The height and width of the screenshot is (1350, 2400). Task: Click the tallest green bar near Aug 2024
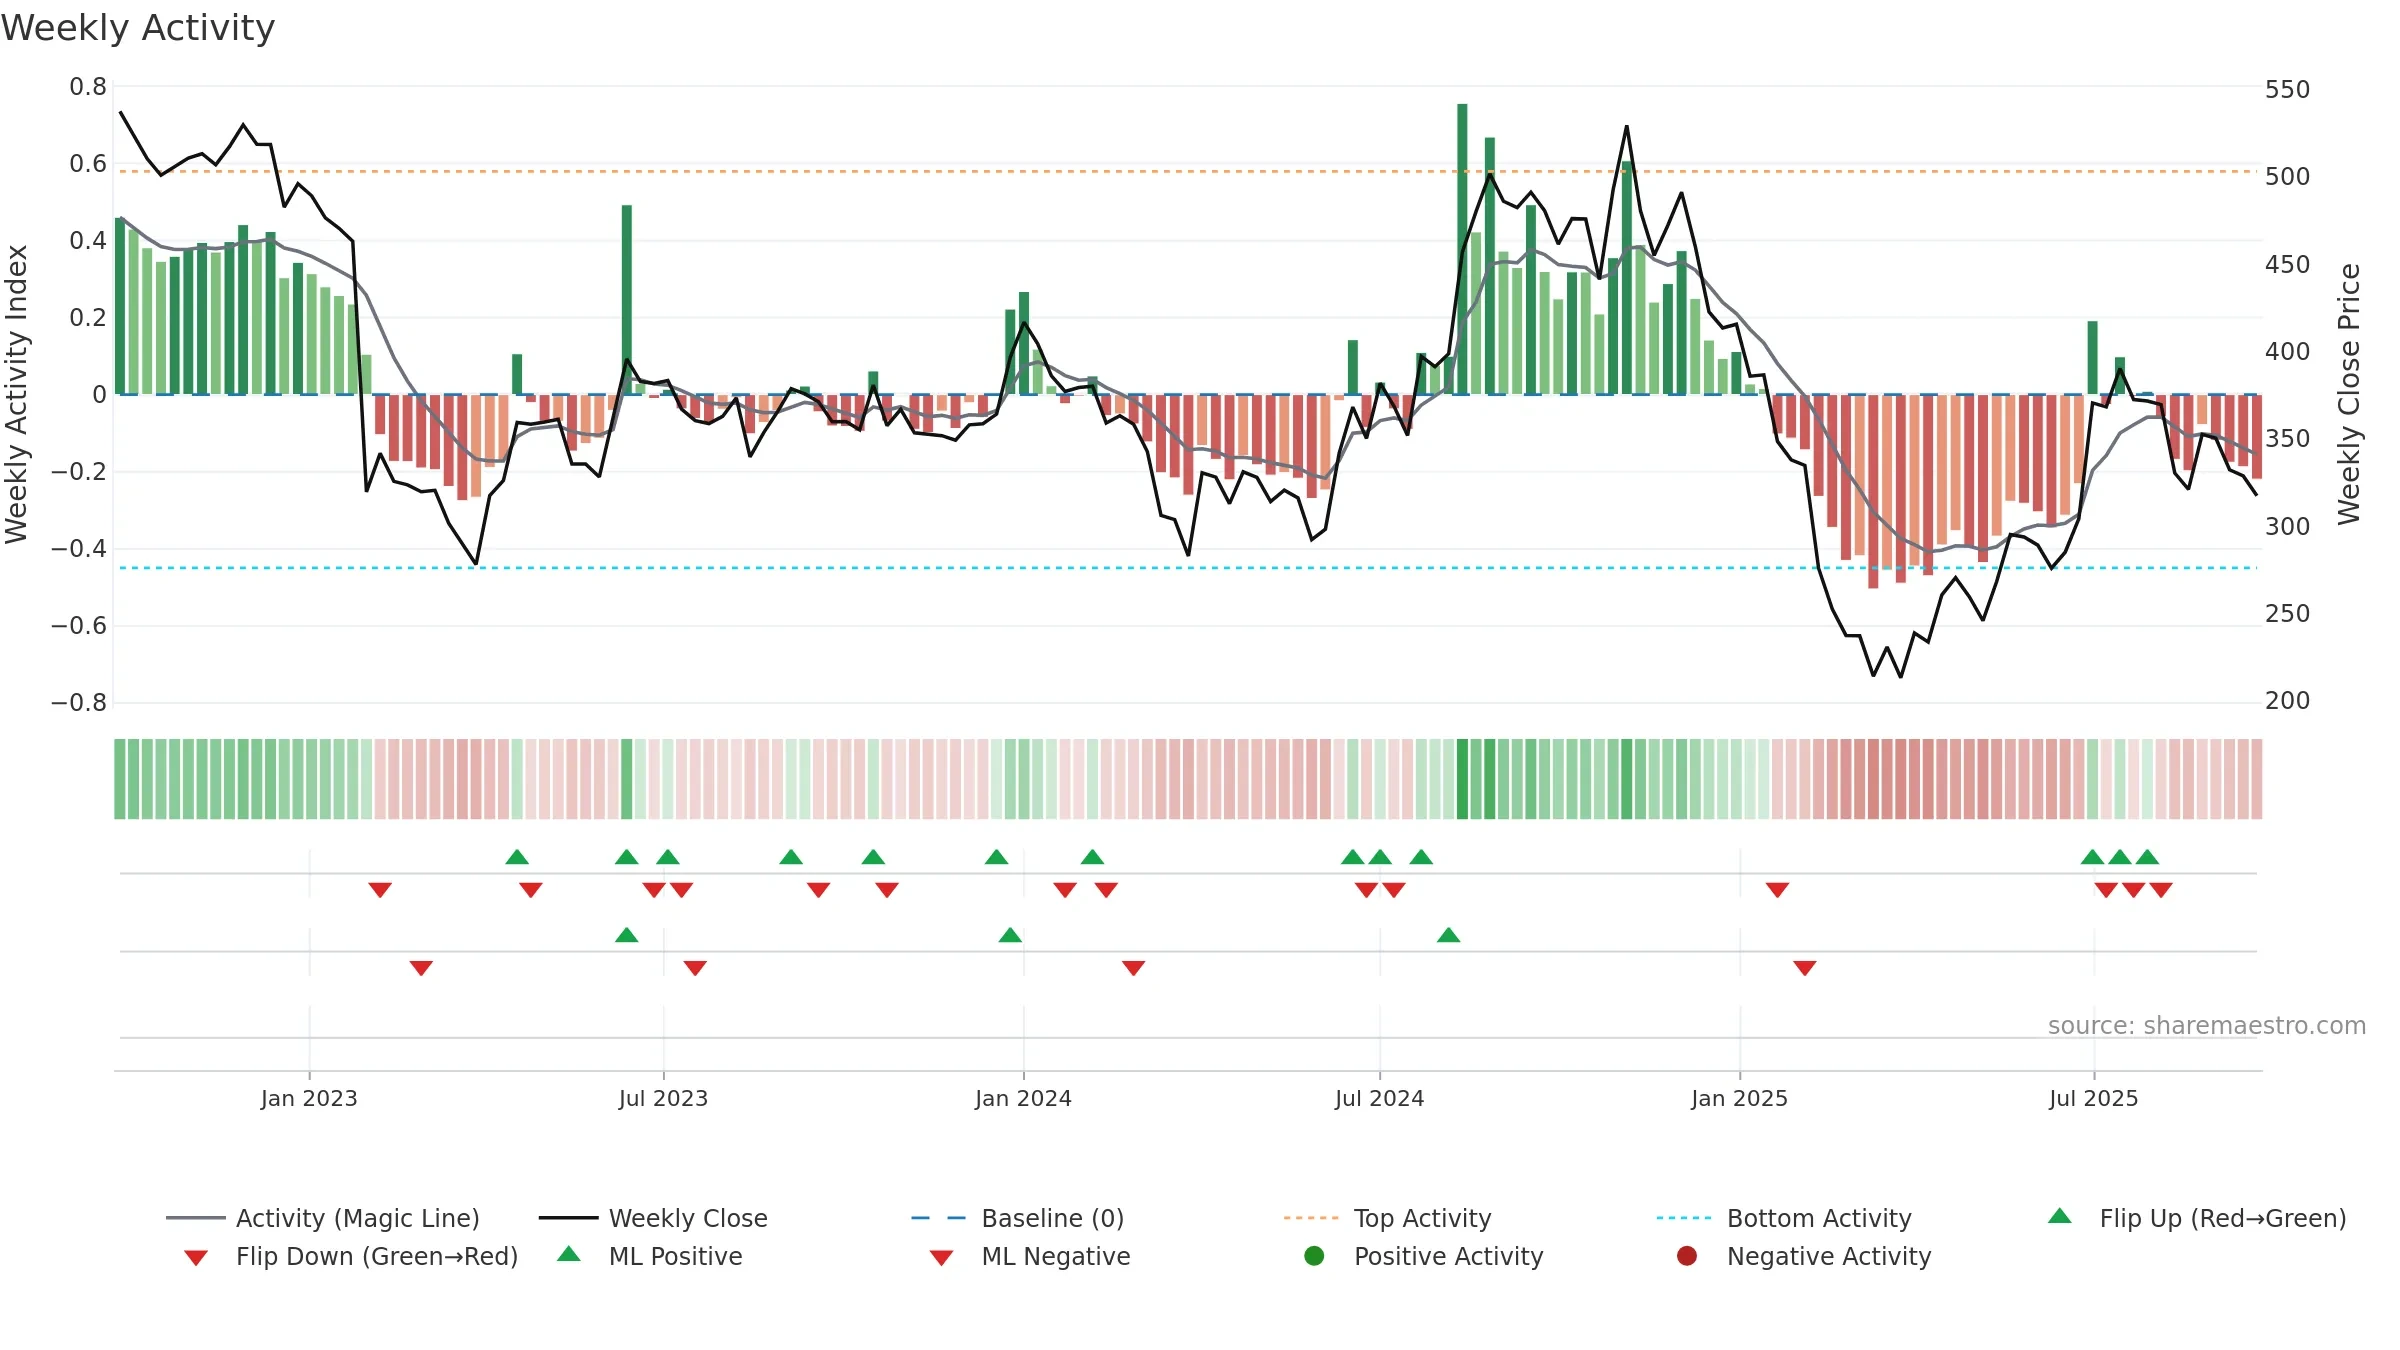1462,249
